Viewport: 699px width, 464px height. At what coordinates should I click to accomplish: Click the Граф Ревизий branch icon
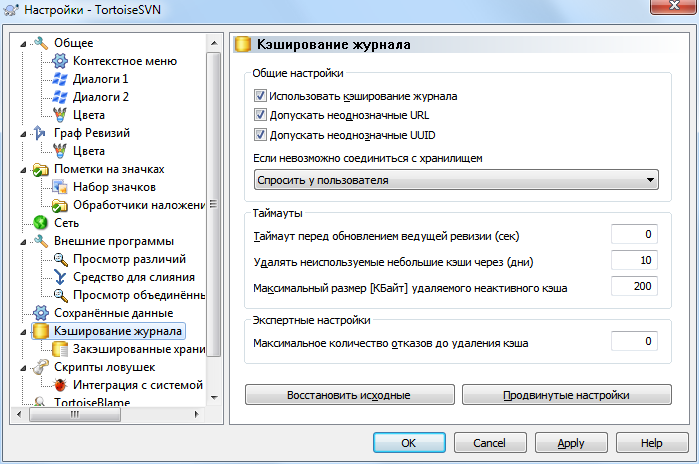point(41,133)
